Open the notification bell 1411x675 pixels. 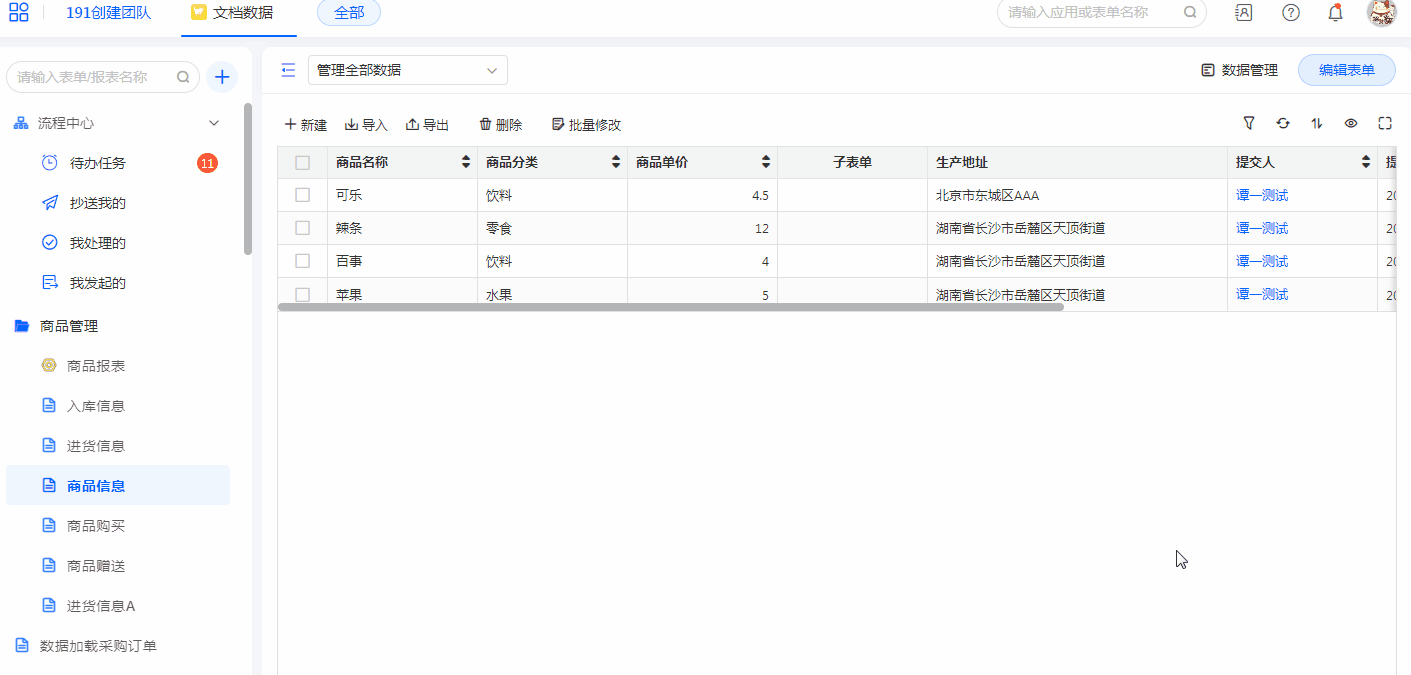1335,13
